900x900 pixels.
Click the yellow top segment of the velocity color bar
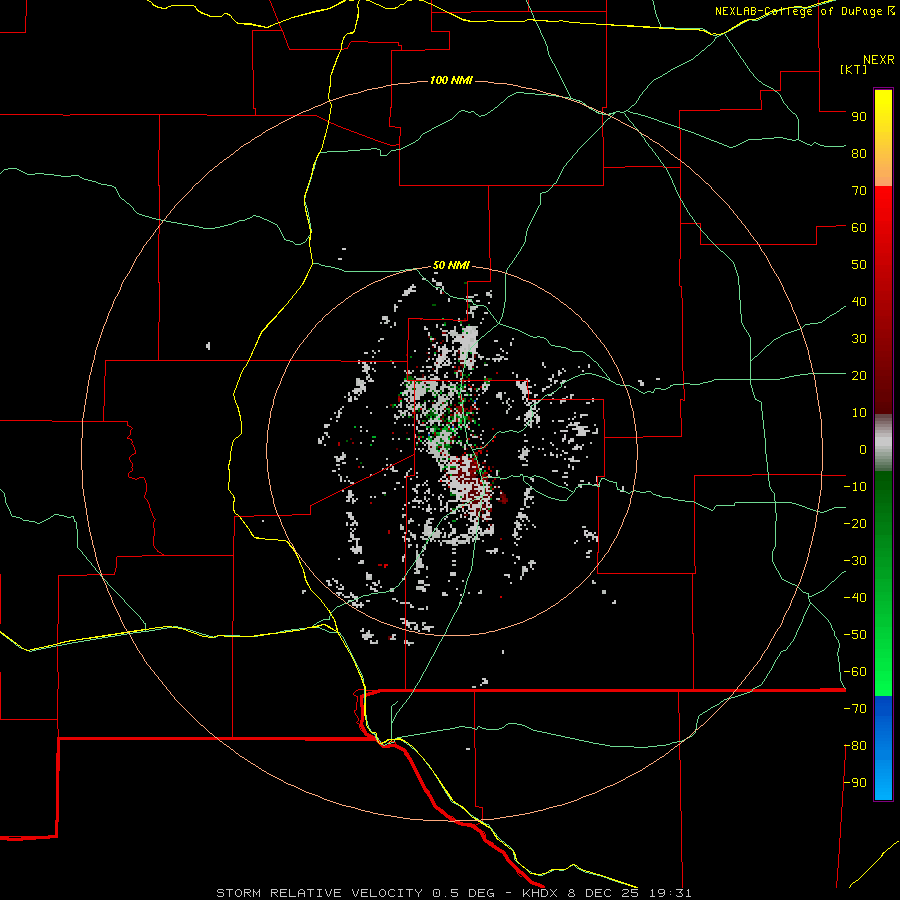pyautogui.click(x=883, y=138)
